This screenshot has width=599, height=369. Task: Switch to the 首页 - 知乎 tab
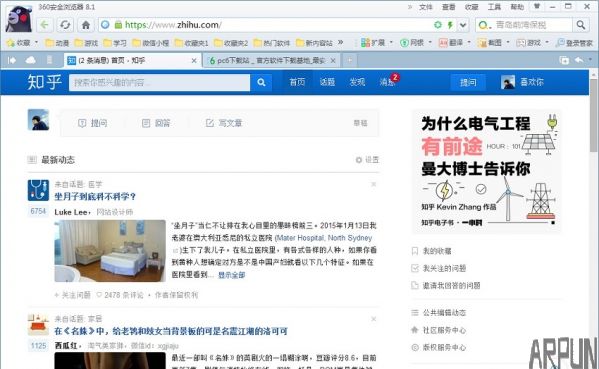(x=132, y=60)
